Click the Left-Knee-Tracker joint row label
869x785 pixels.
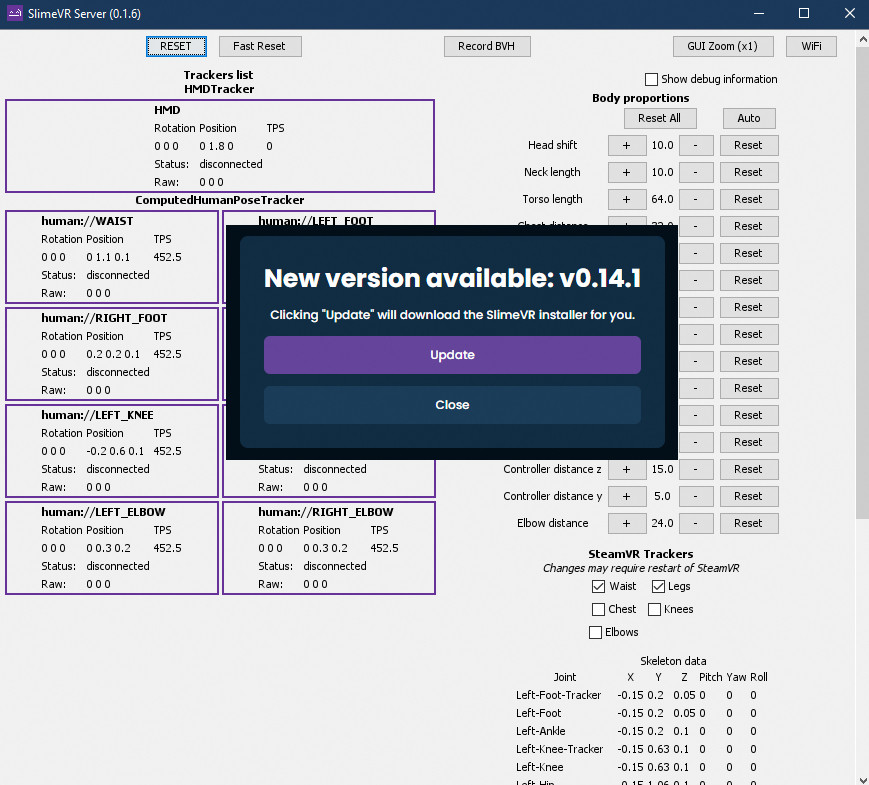pos(560,750)
